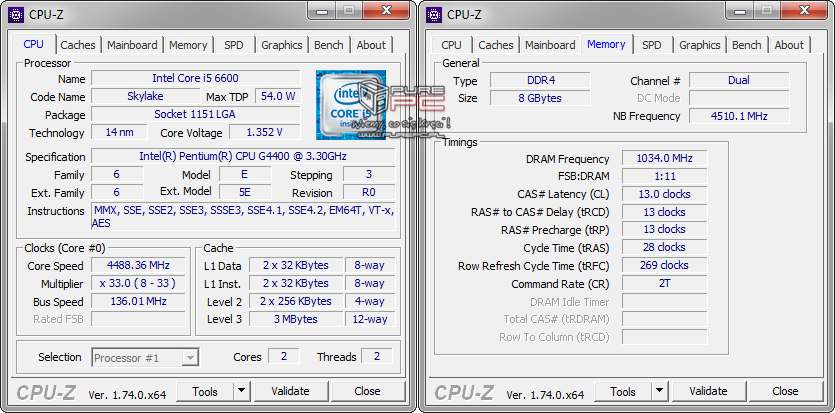The height and width of the screenshot is (413, 835).
Task: Click Tools button in right CPU-Z window
Action: point(623,392)
